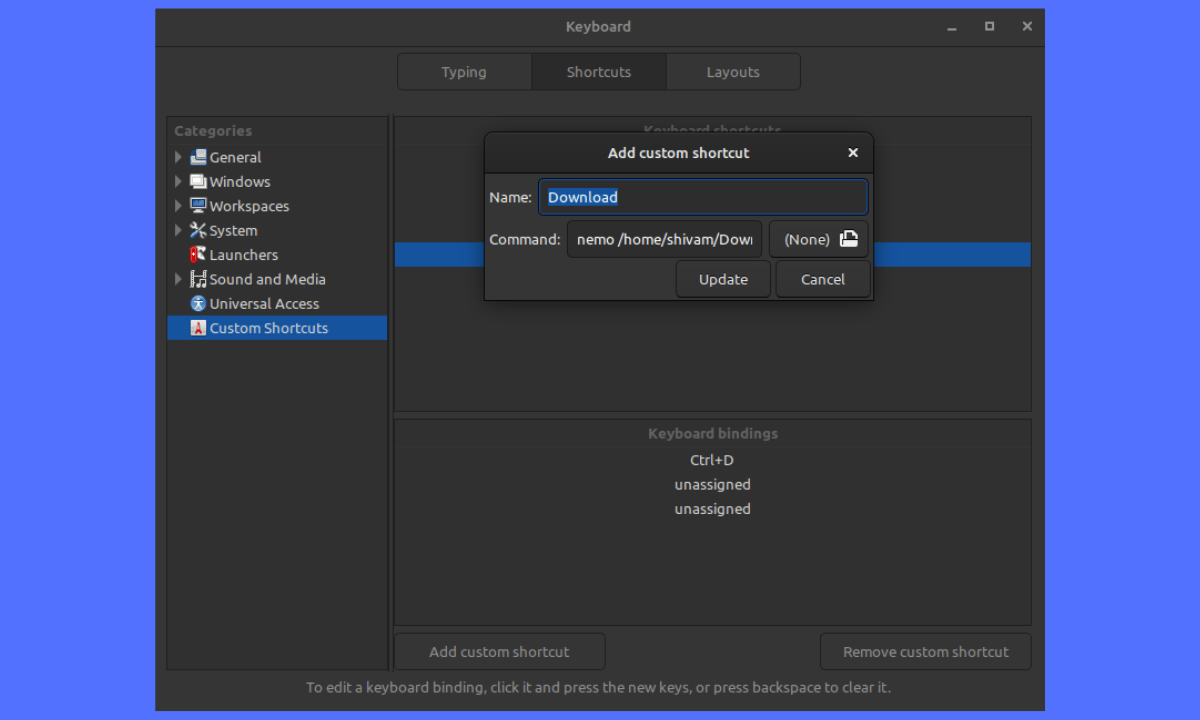
Task: Click the Name input field
Action: coord(703,197)
